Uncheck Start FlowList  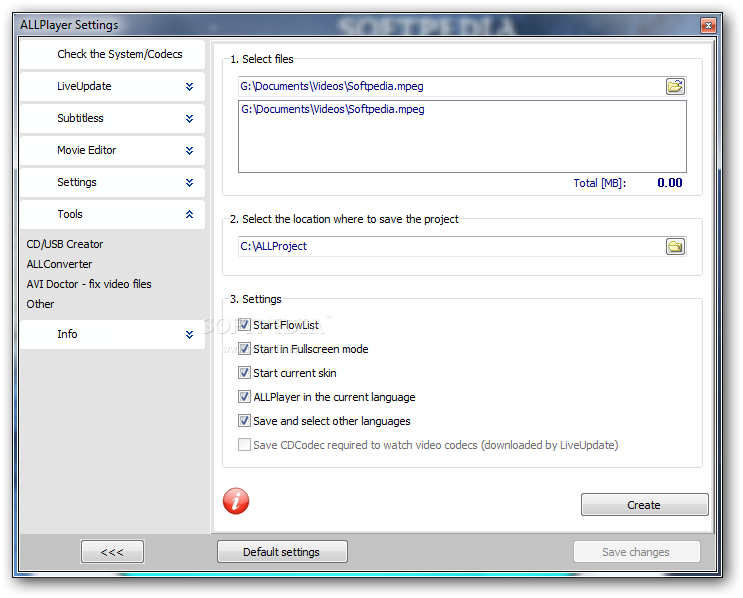coord(244,325)
